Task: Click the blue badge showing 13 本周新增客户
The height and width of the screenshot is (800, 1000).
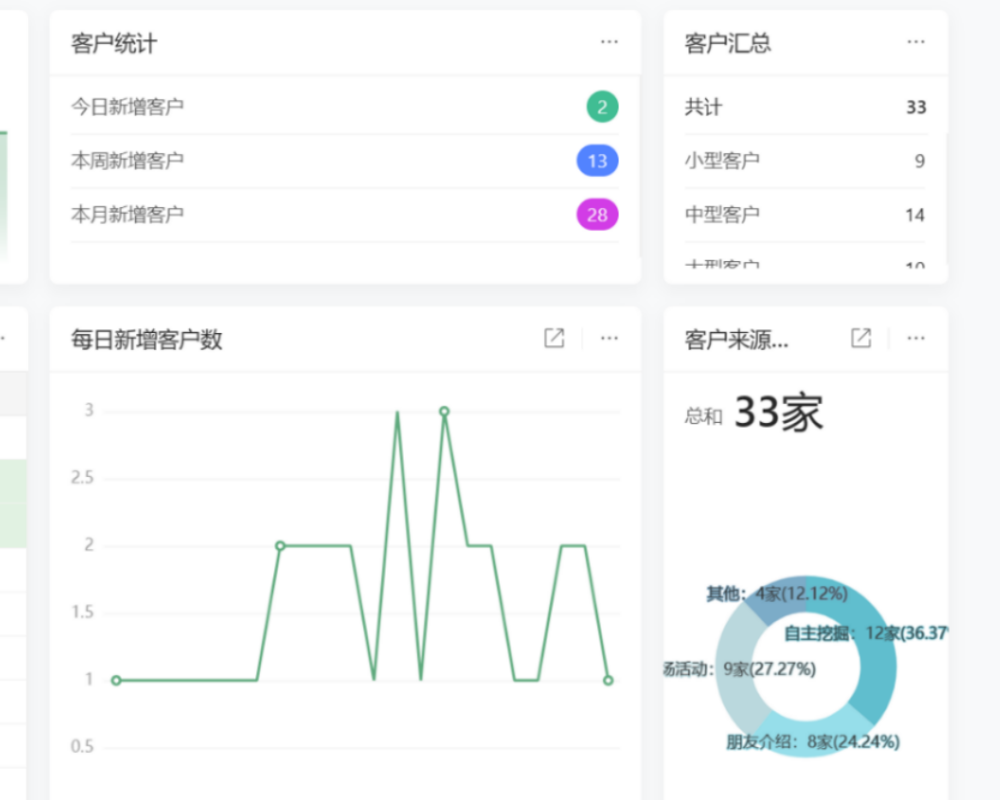Action: [600, 161]
